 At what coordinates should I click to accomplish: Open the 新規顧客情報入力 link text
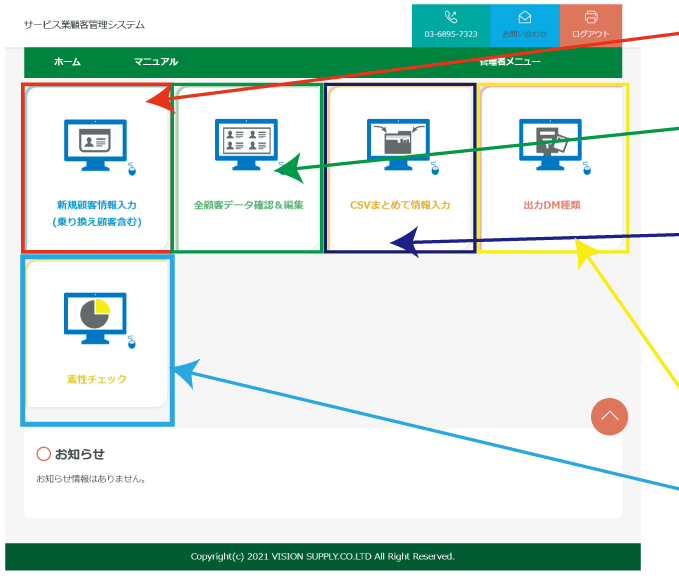pyautogui.click(x=97, y=205)
